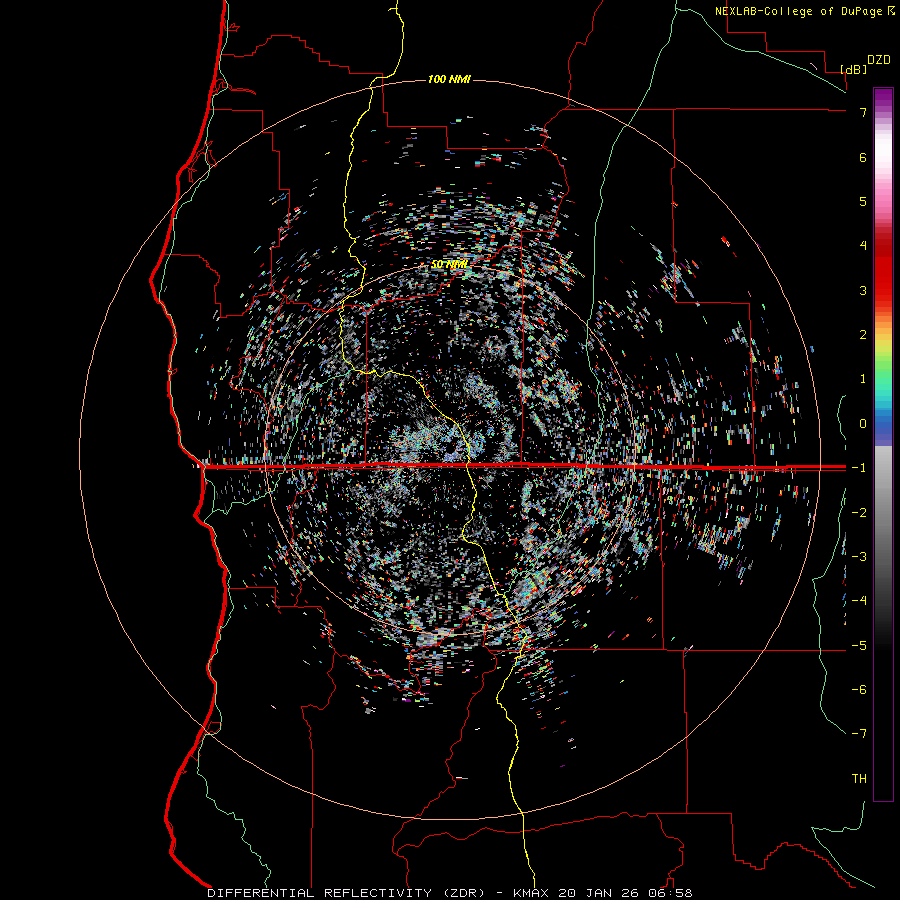Click the positive 2 scale value
The height and width of the screenshot is (900, 900).
(x=863, y=335)
